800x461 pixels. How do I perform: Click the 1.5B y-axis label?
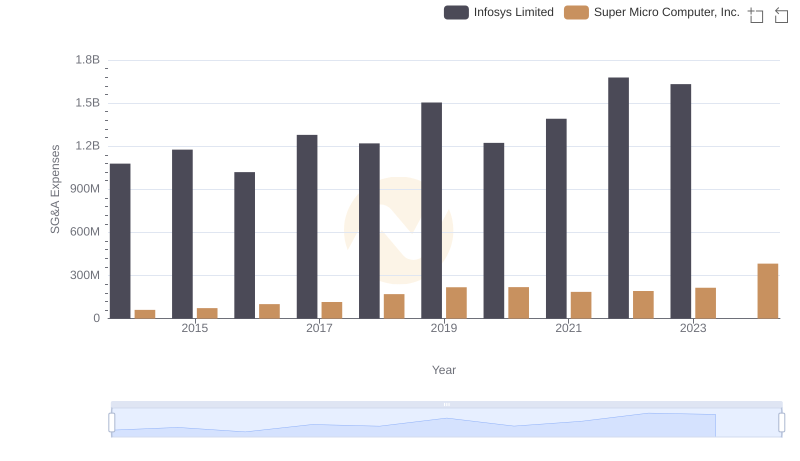(x=88, y=103)
